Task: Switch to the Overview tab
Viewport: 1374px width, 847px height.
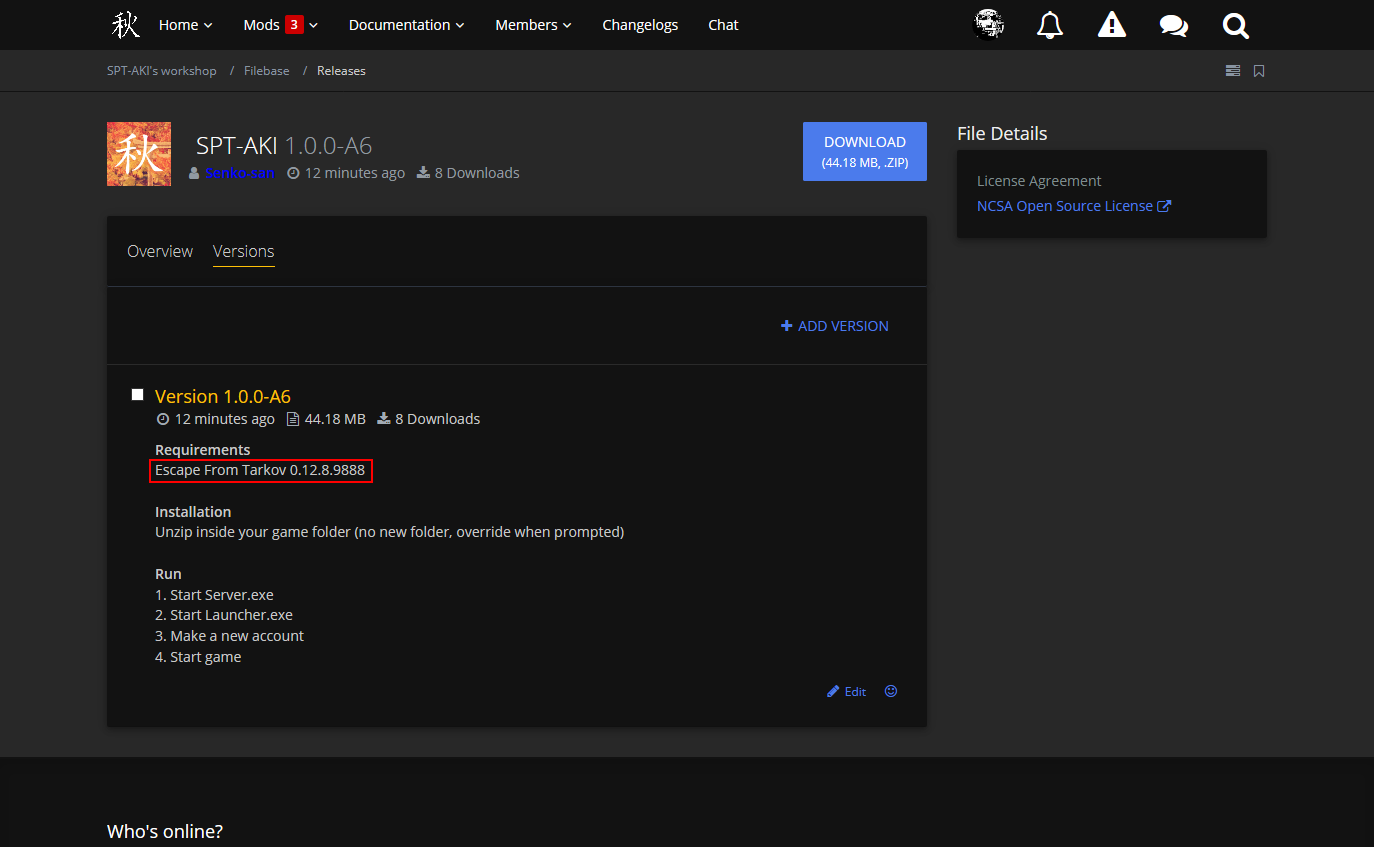Action: (x=160, y=251)
